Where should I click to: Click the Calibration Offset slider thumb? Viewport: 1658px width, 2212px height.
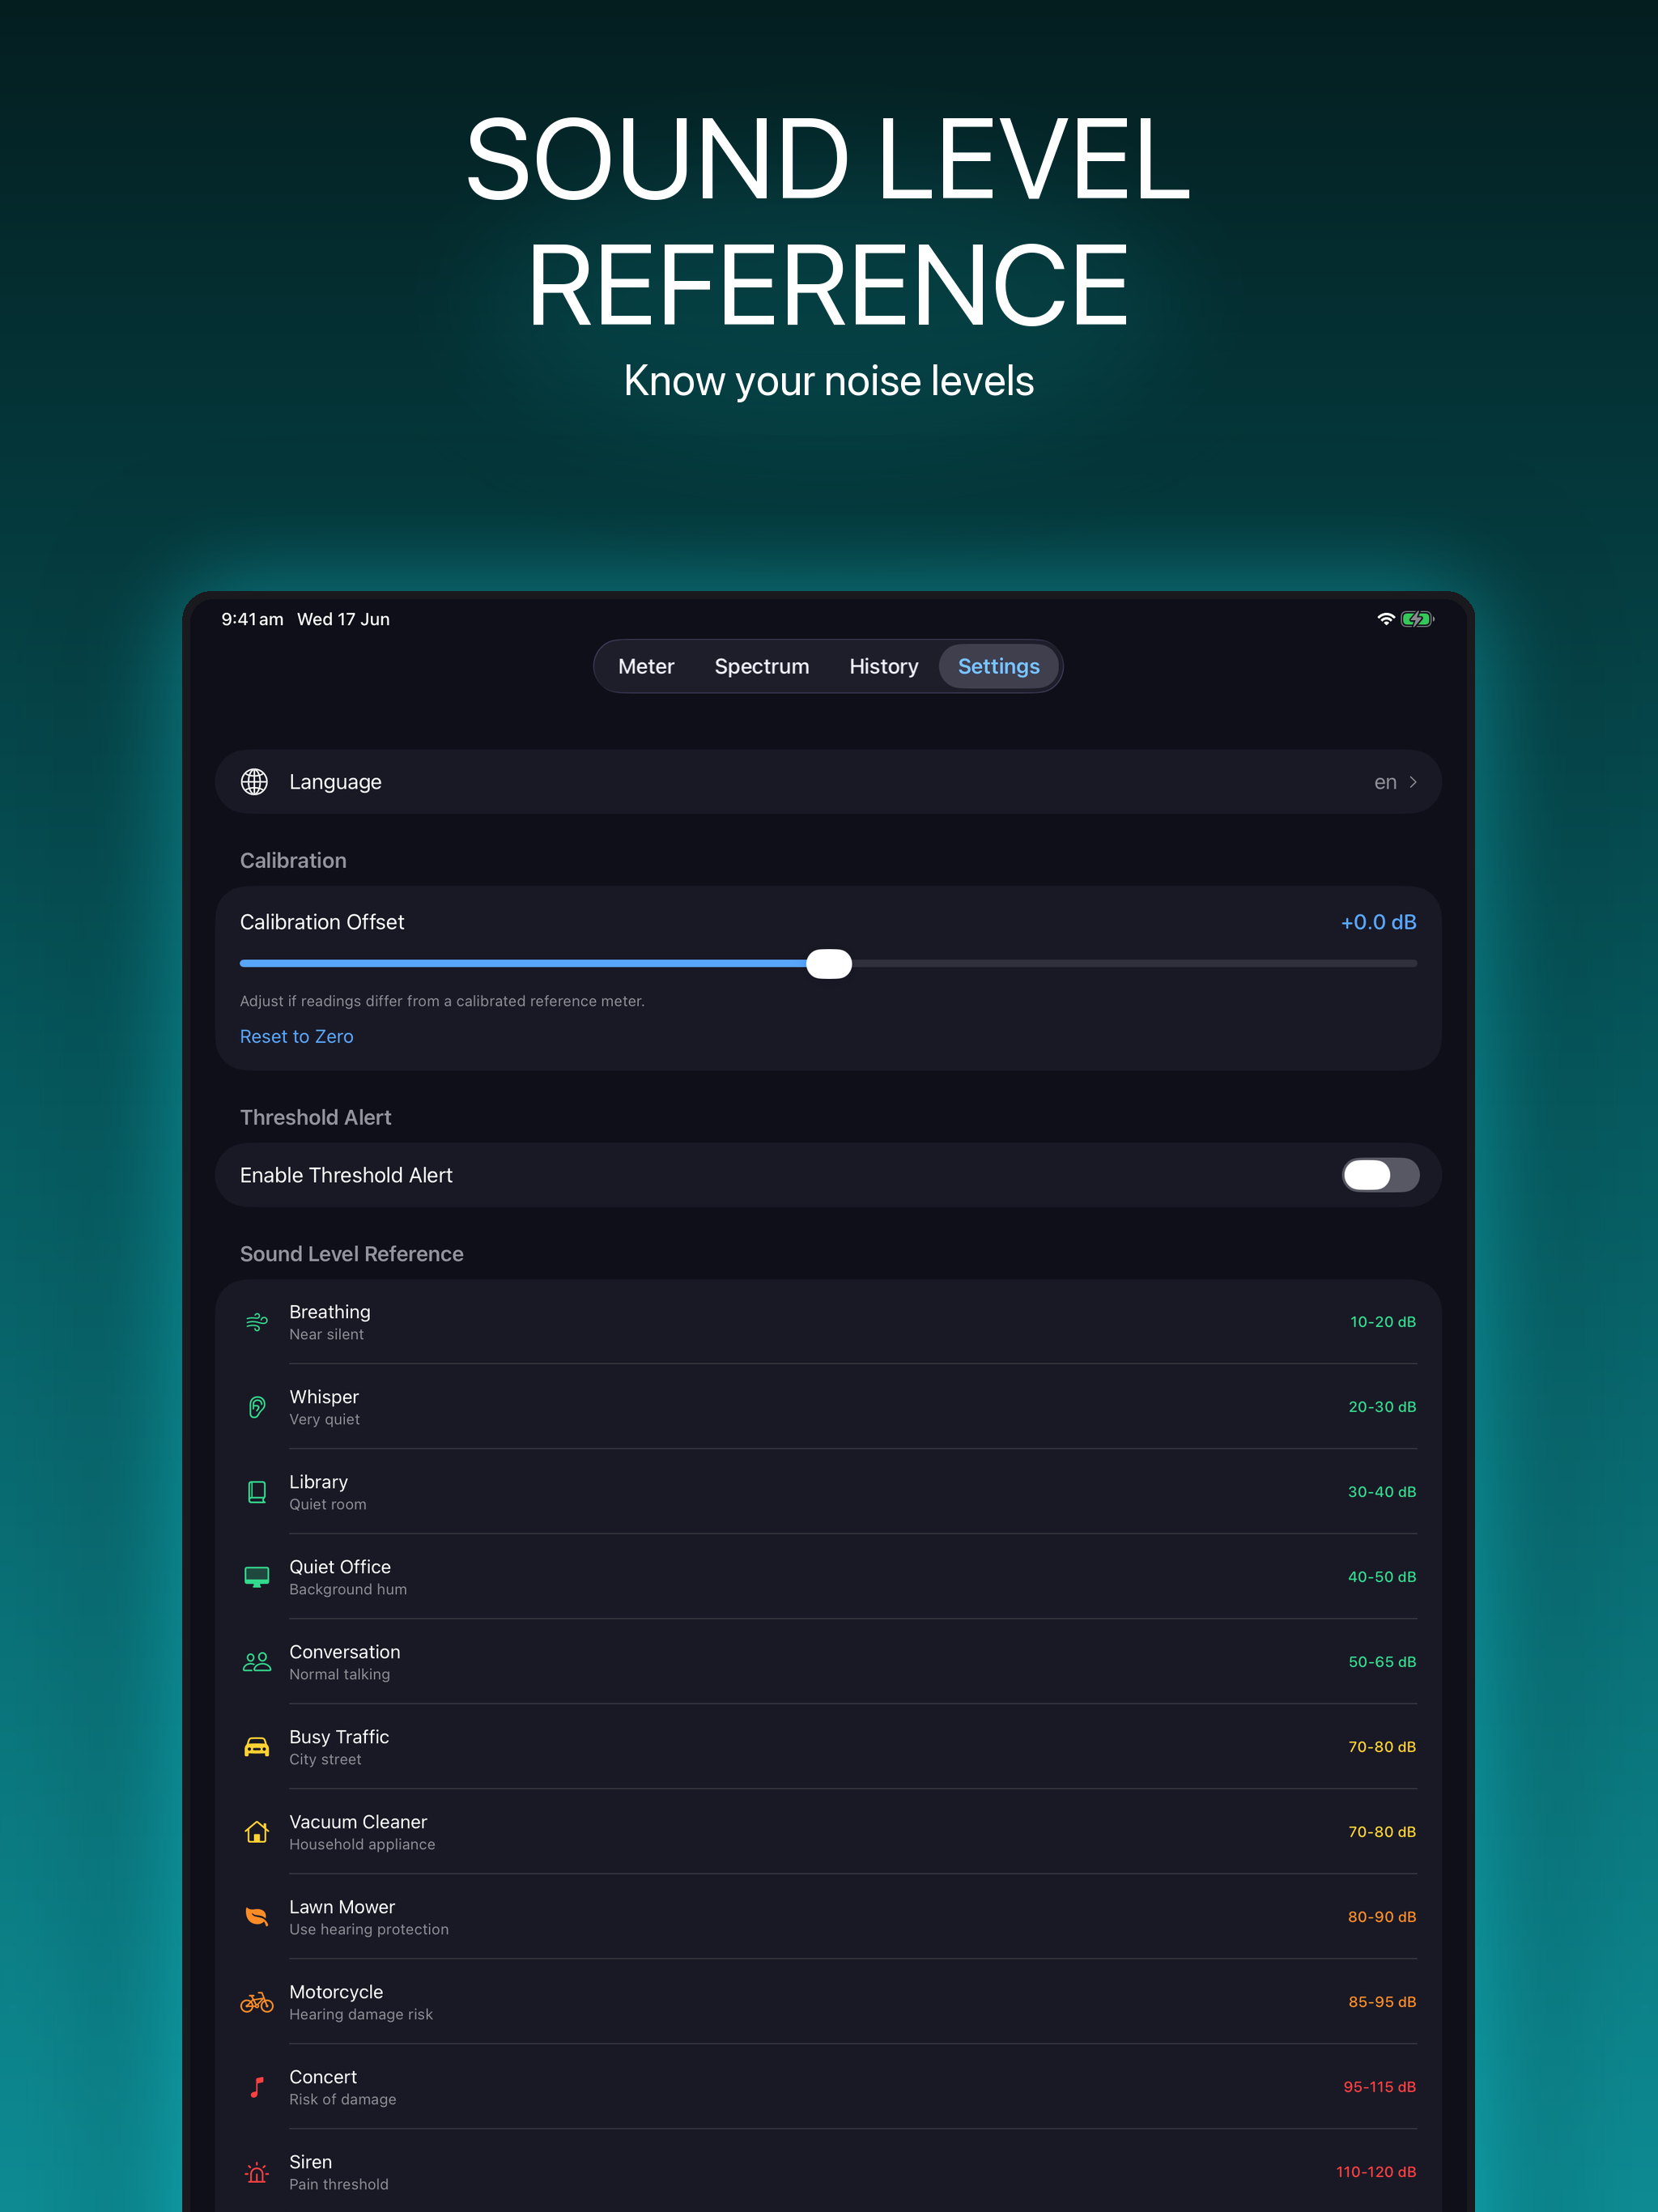(829, 964)
